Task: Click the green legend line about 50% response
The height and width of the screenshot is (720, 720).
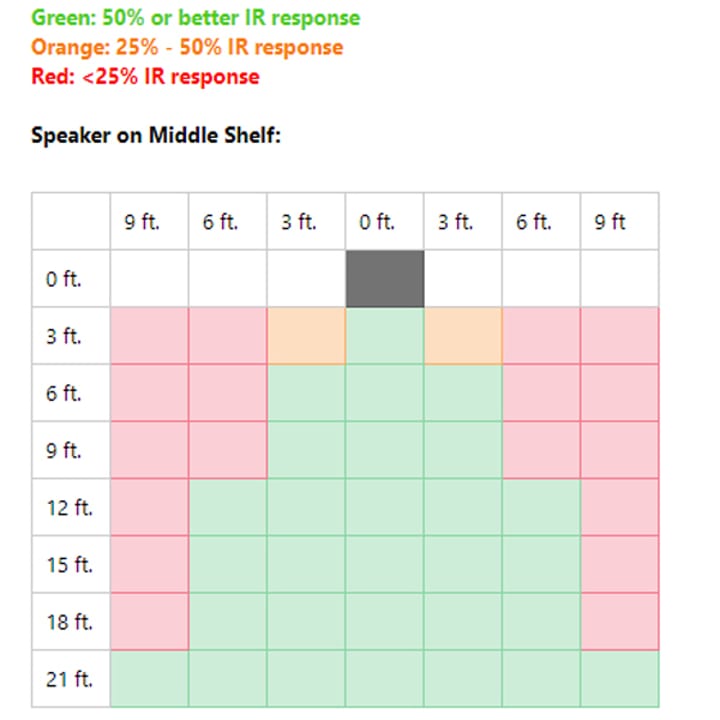Action: coord(196,18)
